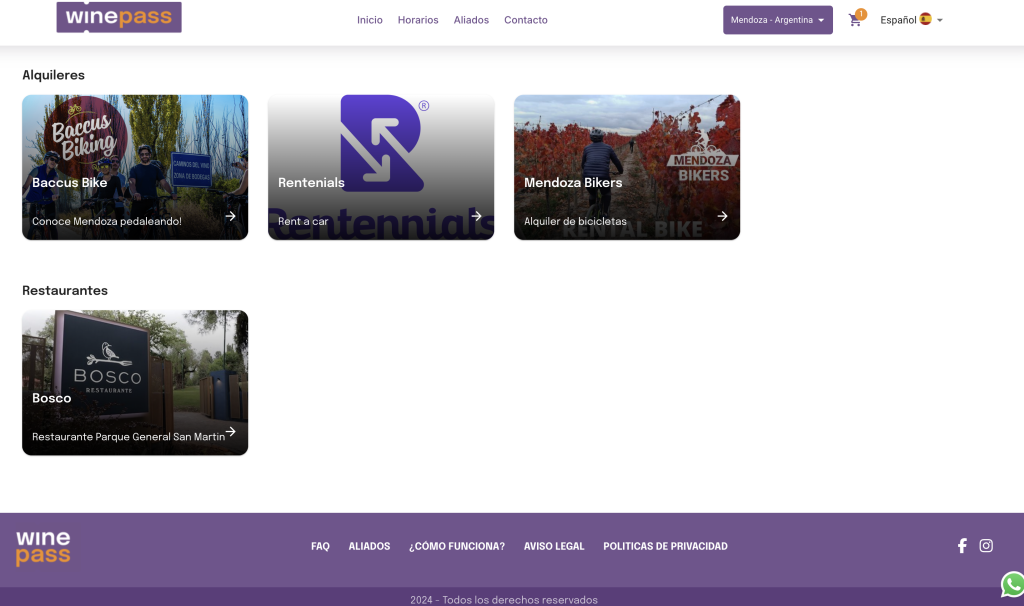Image resolution: width=1024 pixels, height=606 pixels.
Task: Click the arrow on Bosco restaurant card
Action: tap(230, 432)
